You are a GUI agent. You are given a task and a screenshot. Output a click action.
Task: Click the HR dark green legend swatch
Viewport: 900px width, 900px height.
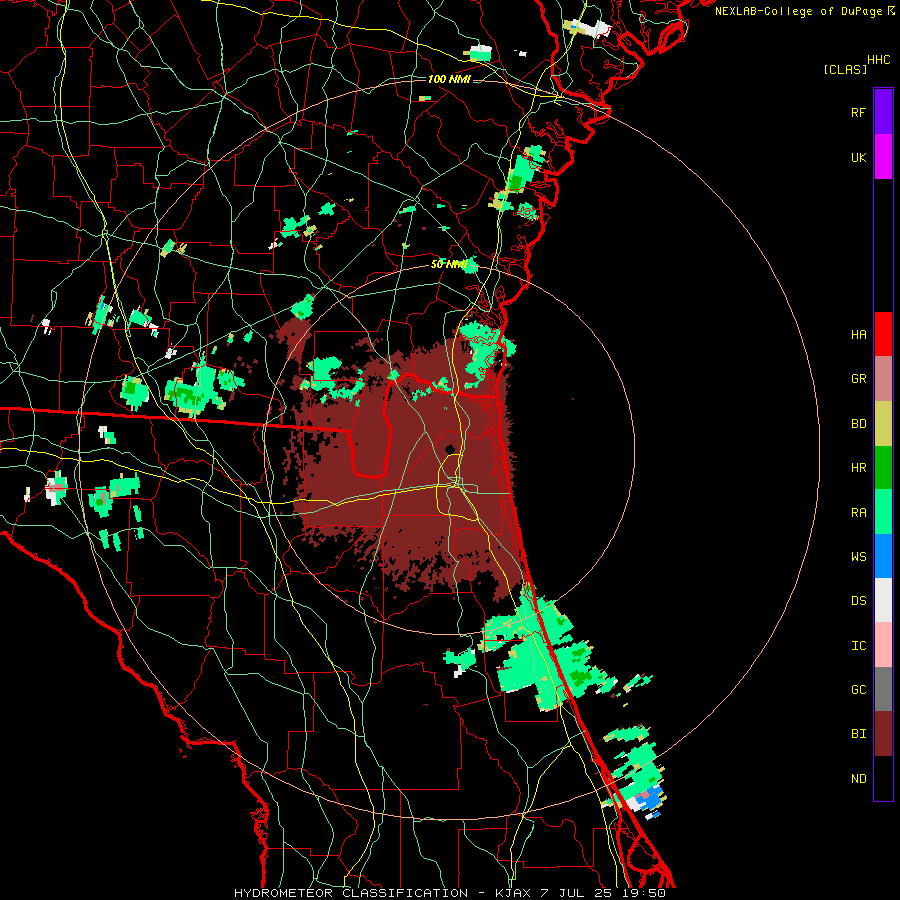[883, 467]
